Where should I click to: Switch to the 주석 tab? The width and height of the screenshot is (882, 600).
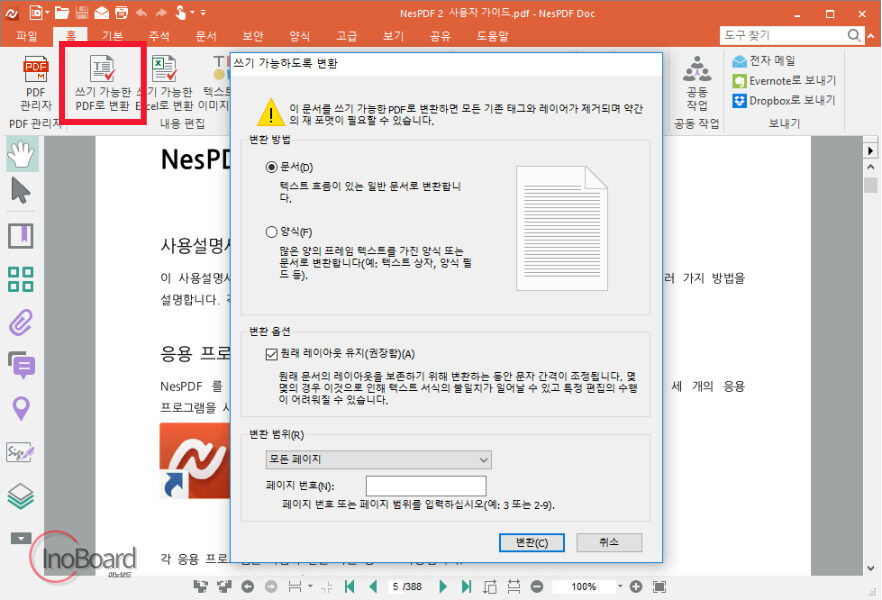coord(159,36)
